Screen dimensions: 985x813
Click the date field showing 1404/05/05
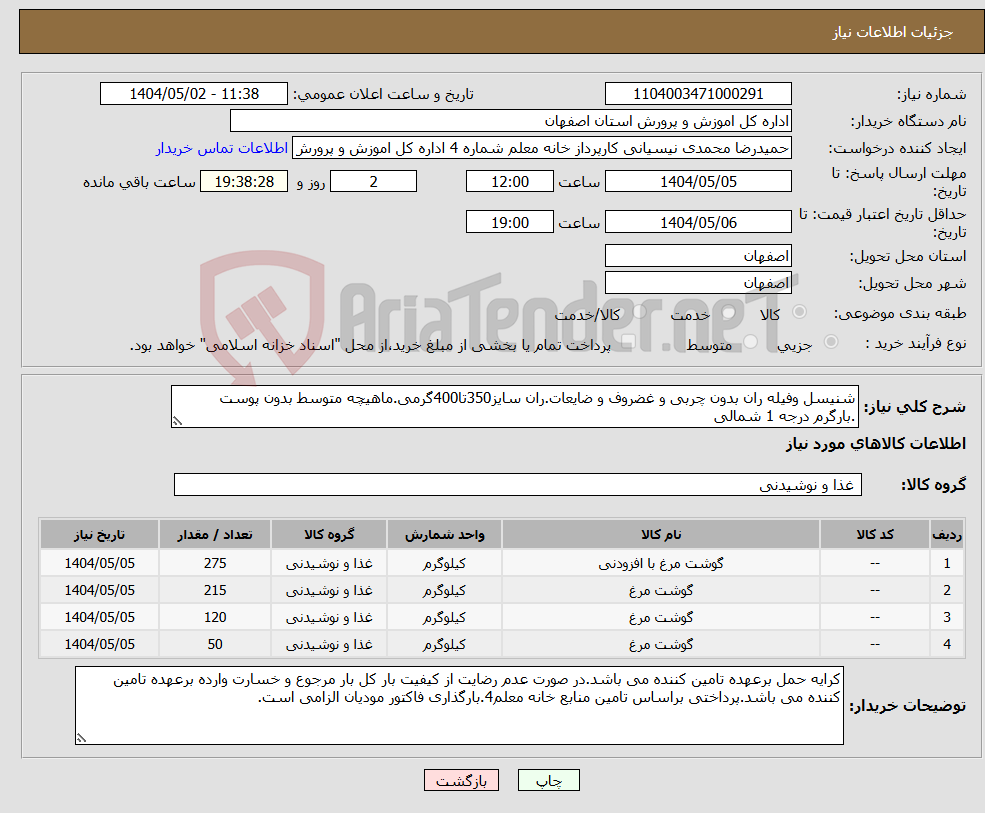pyautogui.click(x=698, y=181)
